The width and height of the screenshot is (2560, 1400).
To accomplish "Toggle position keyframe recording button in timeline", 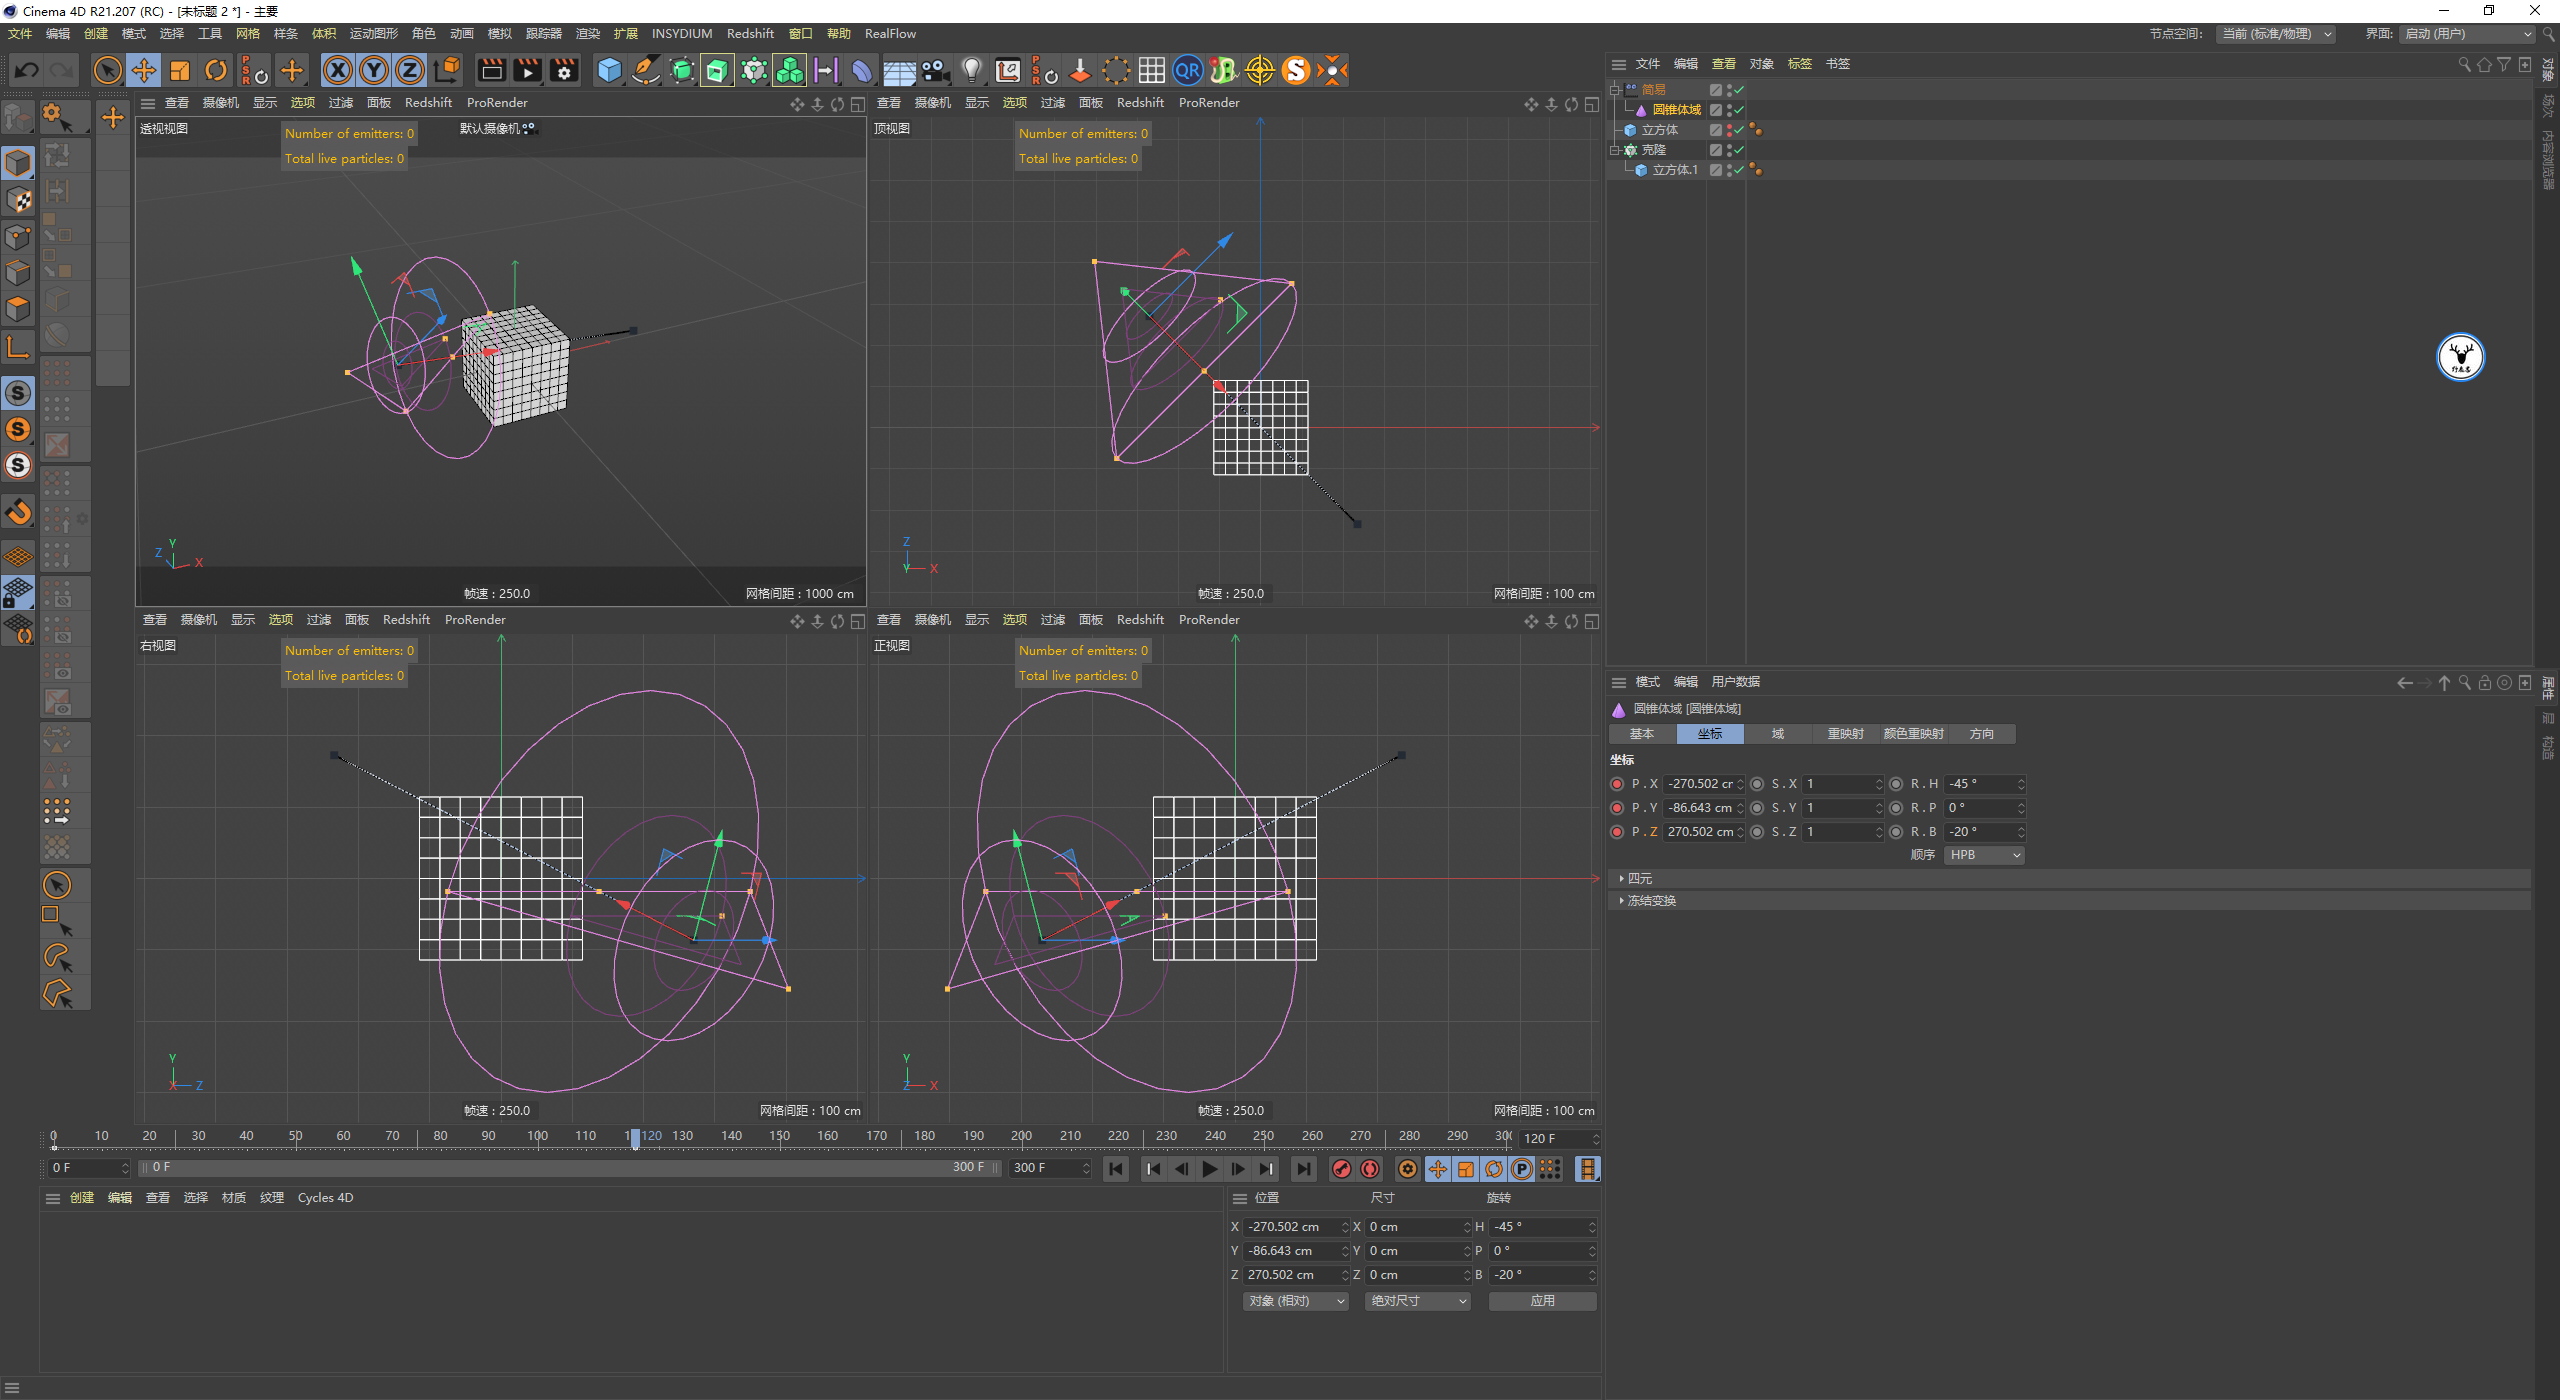I will pyautogui.click(x=1437, y=1169).
